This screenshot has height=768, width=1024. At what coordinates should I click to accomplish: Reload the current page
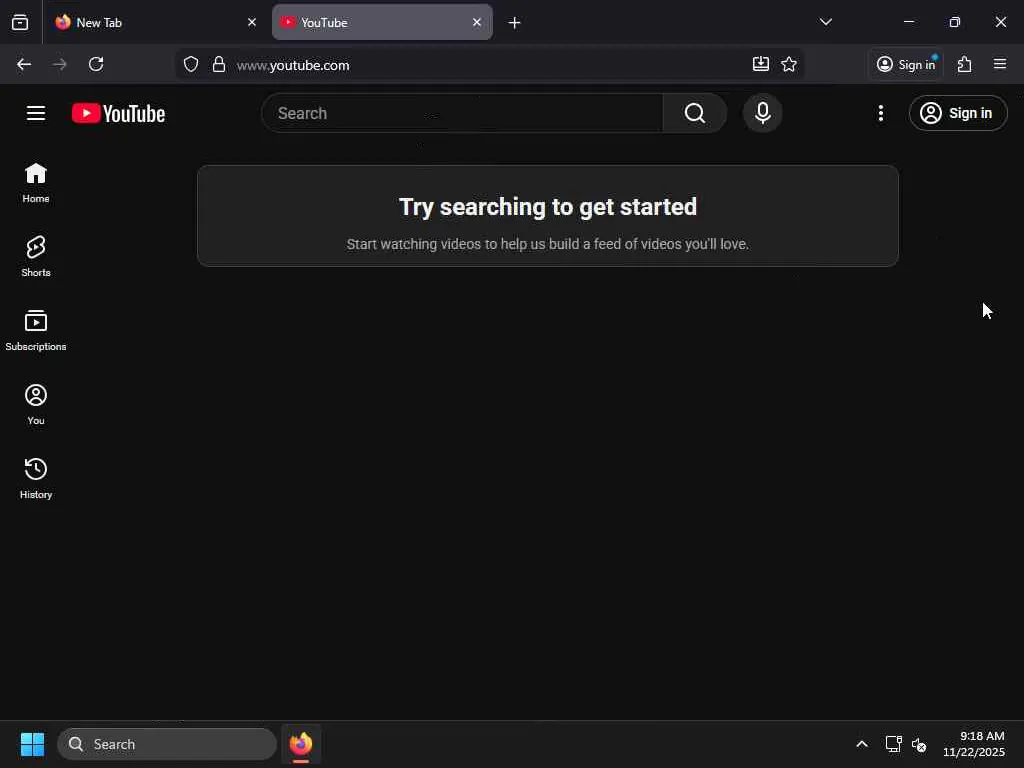coord(96,64)
